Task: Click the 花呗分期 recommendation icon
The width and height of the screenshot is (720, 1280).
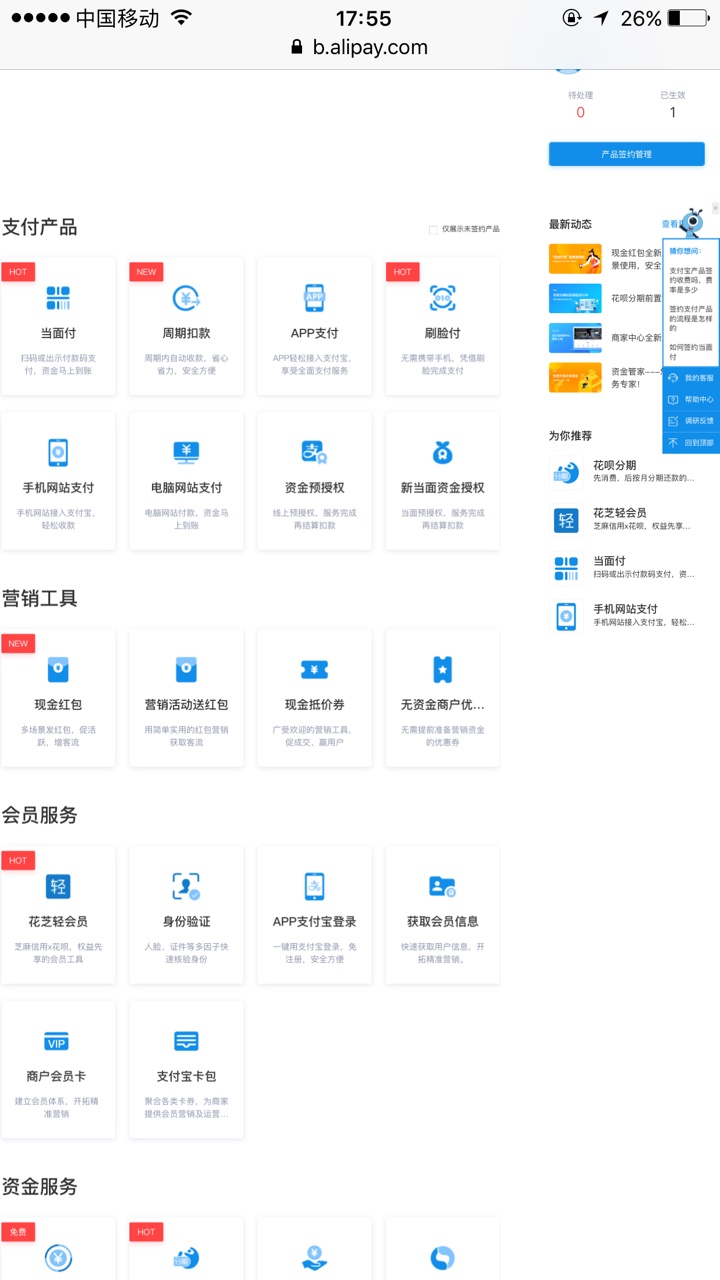Action: (566, 472)
